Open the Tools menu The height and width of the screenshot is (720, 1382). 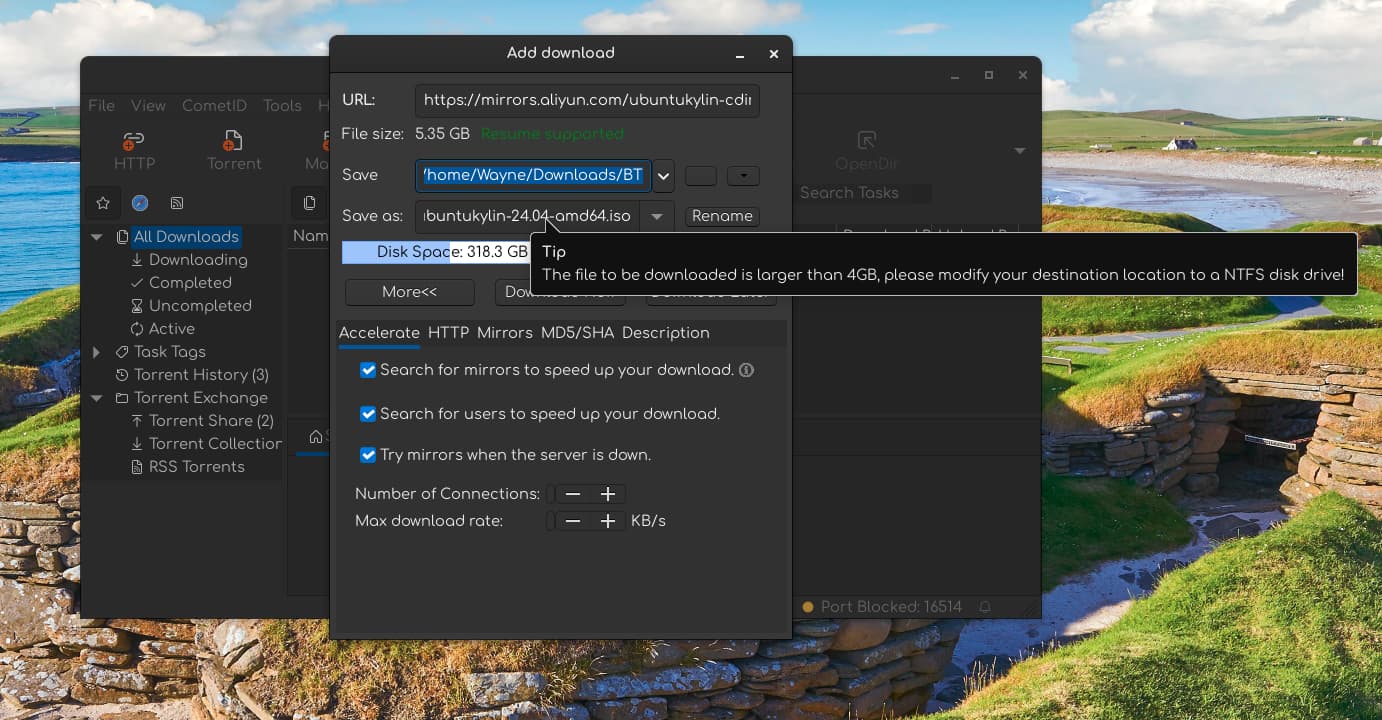(282, 106)
